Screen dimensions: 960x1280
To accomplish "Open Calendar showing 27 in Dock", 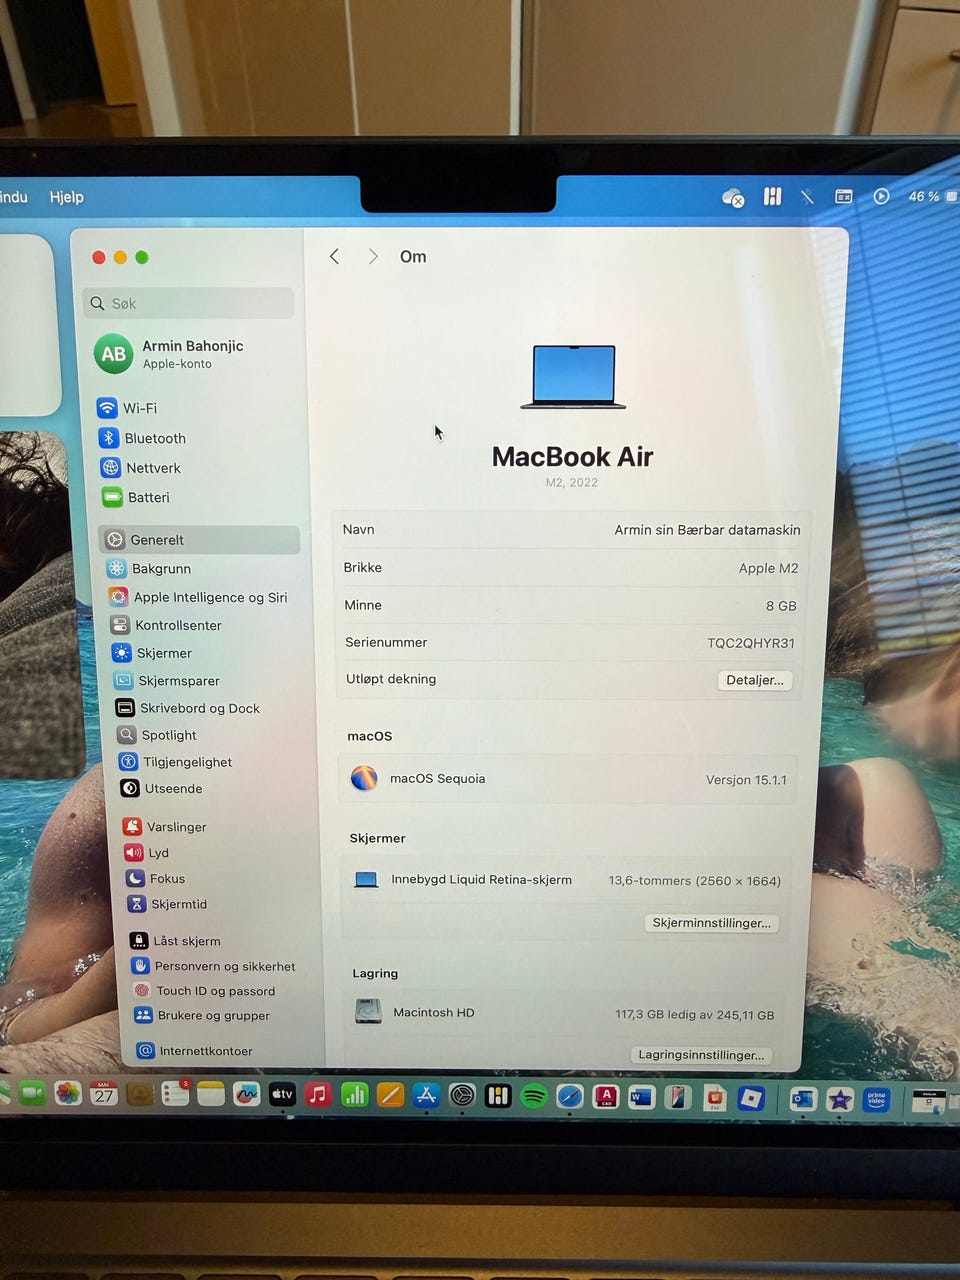I will click(104, 1094).
